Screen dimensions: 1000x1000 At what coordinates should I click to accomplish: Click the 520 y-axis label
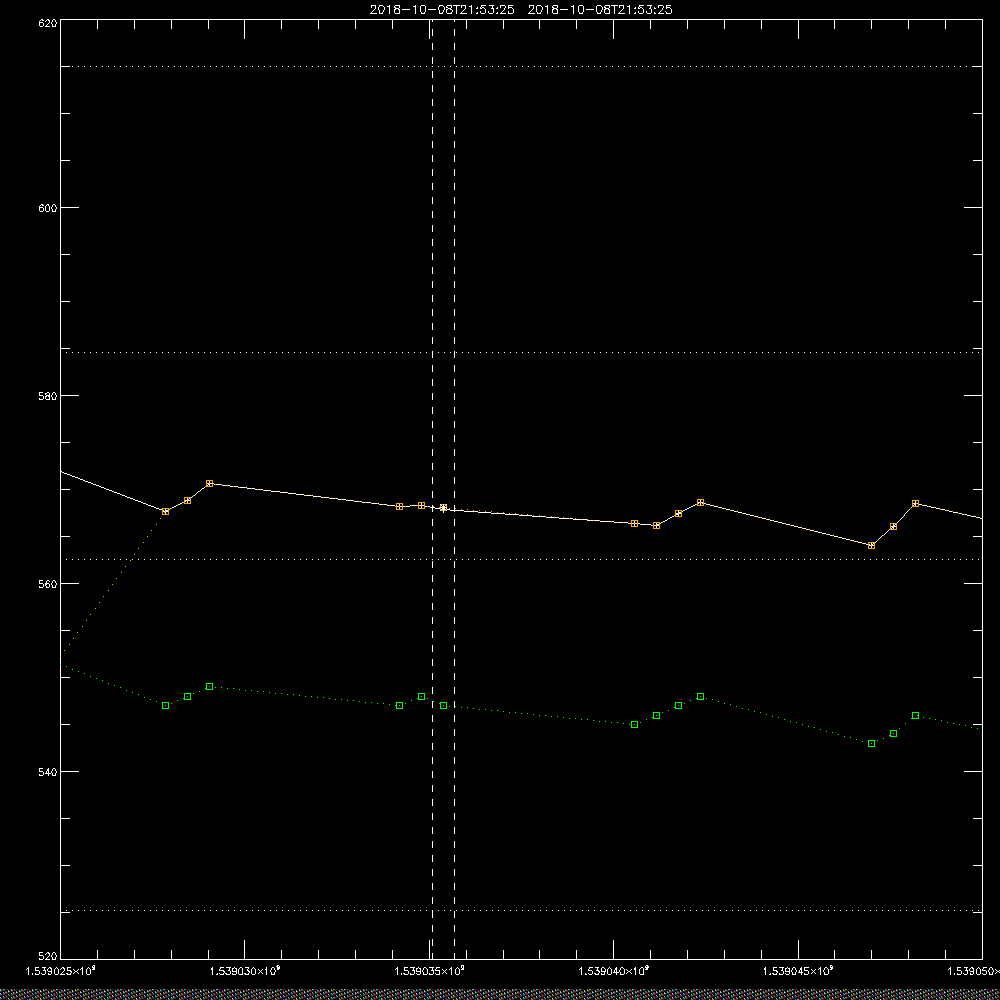(48, 956)
